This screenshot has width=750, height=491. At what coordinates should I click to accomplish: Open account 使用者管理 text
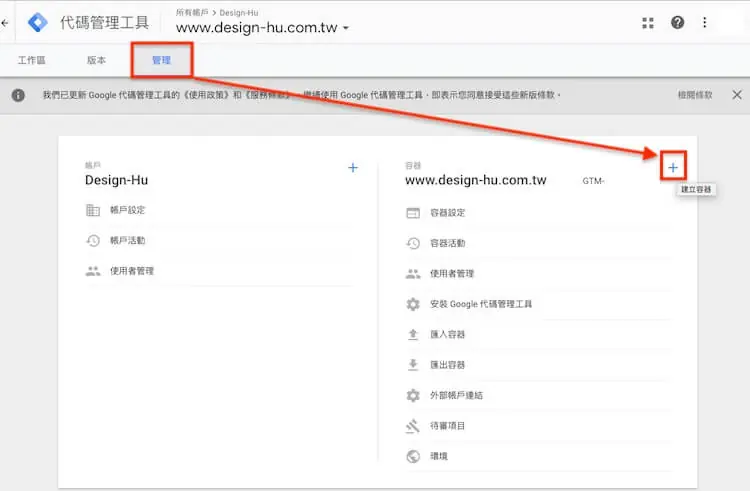point(132,271)
